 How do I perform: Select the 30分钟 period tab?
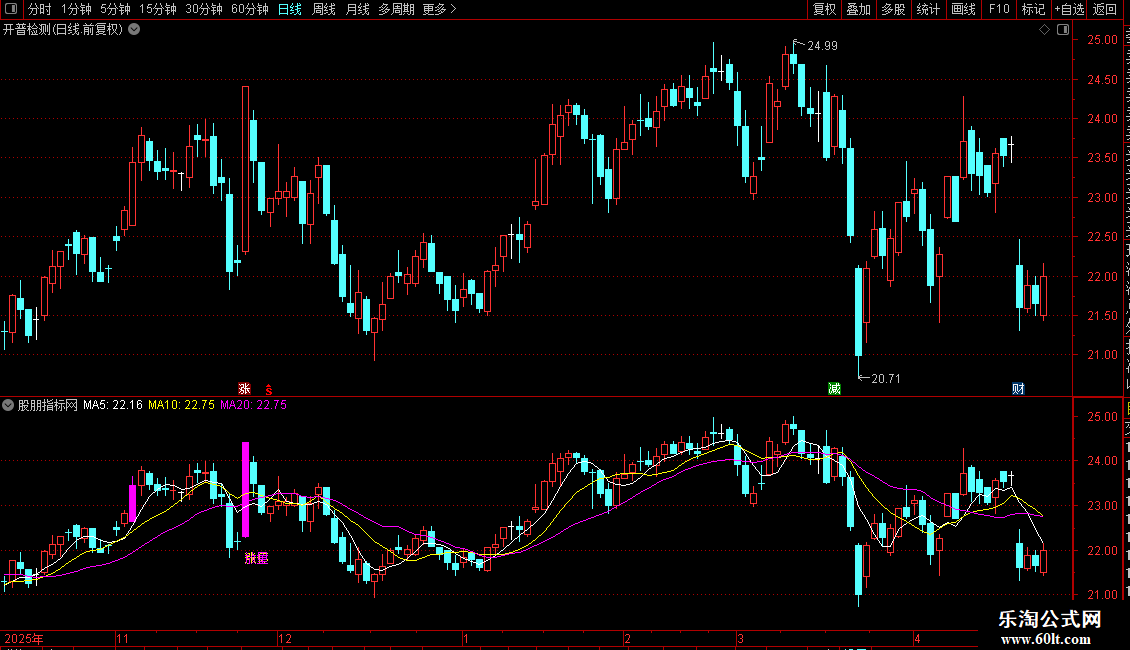(204, 9)
